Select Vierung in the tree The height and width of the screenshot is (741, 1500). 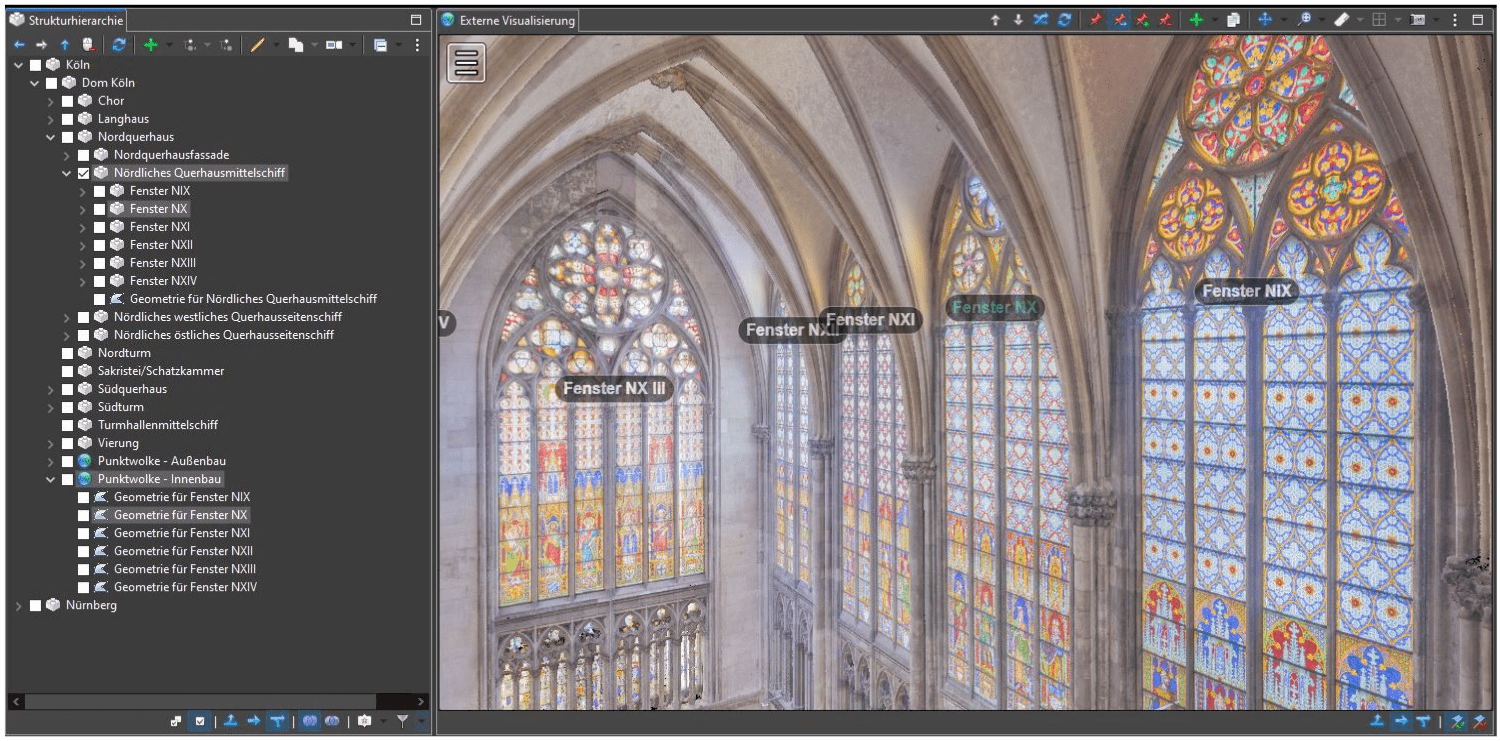(118, 443)
